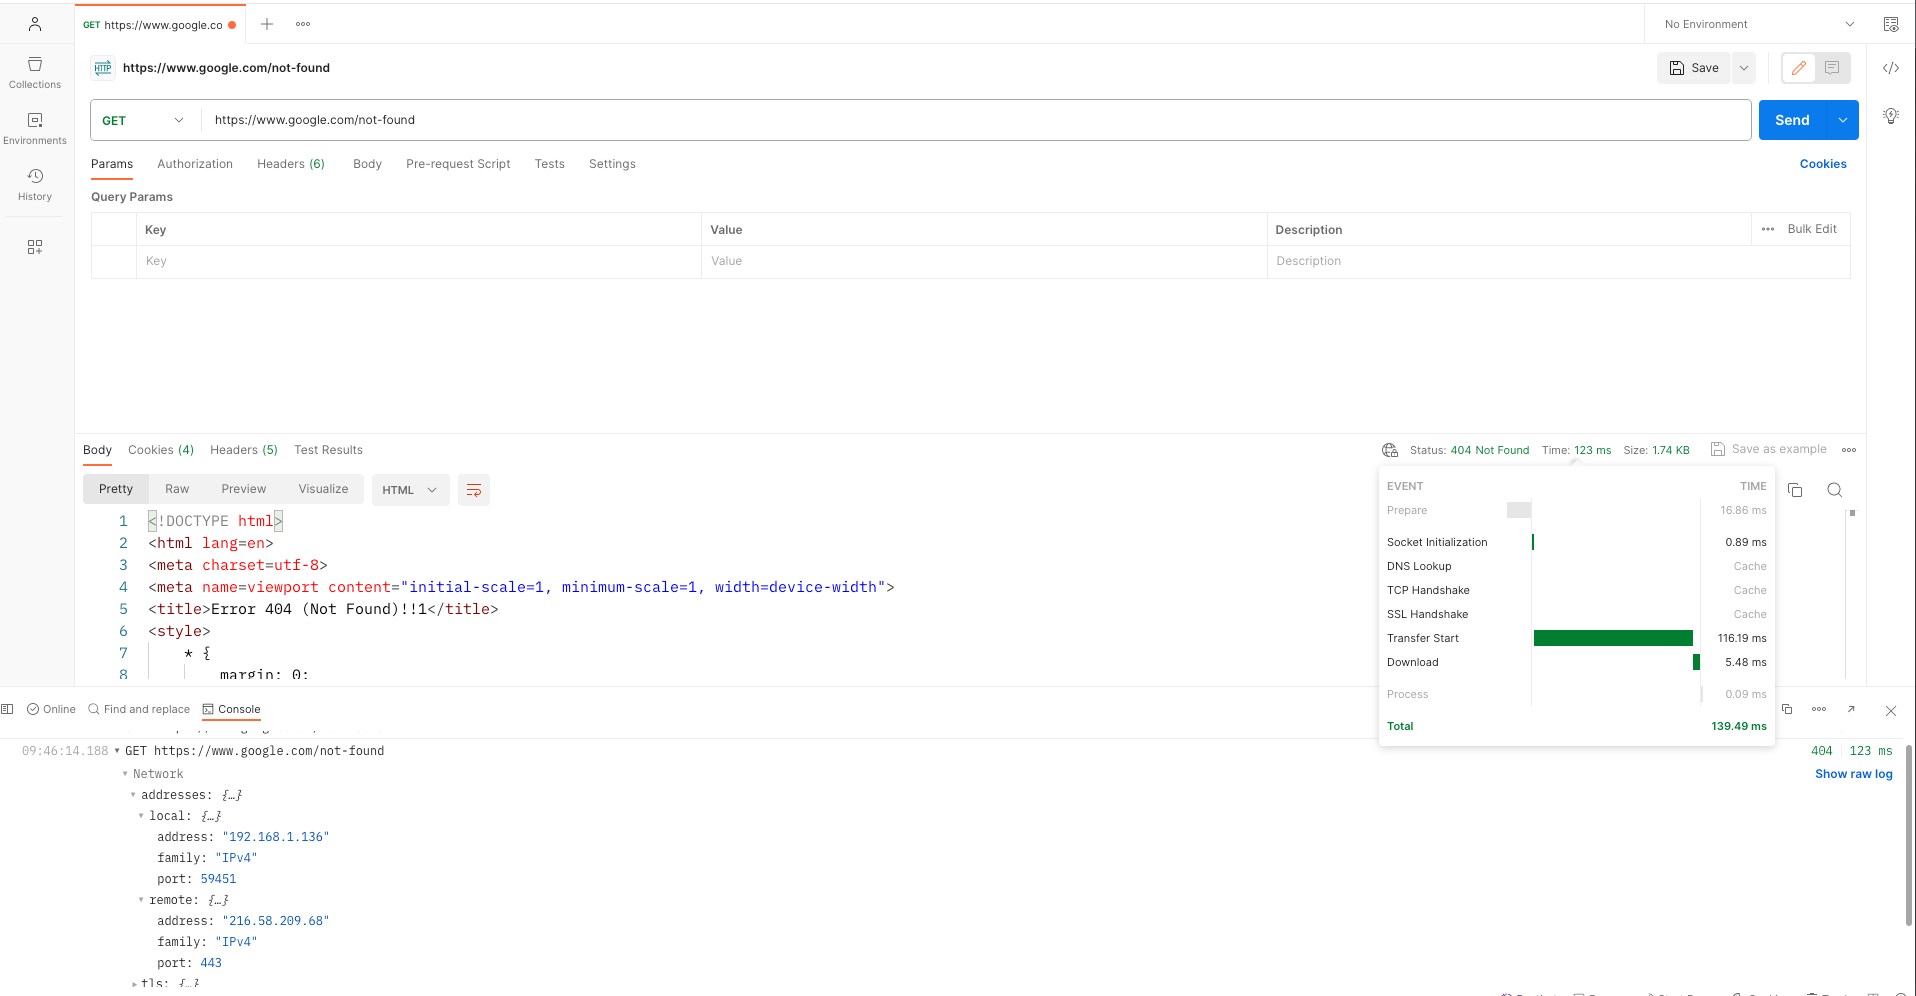Open query params three-dot options

pyautogui.click(x=1768, y=229)
